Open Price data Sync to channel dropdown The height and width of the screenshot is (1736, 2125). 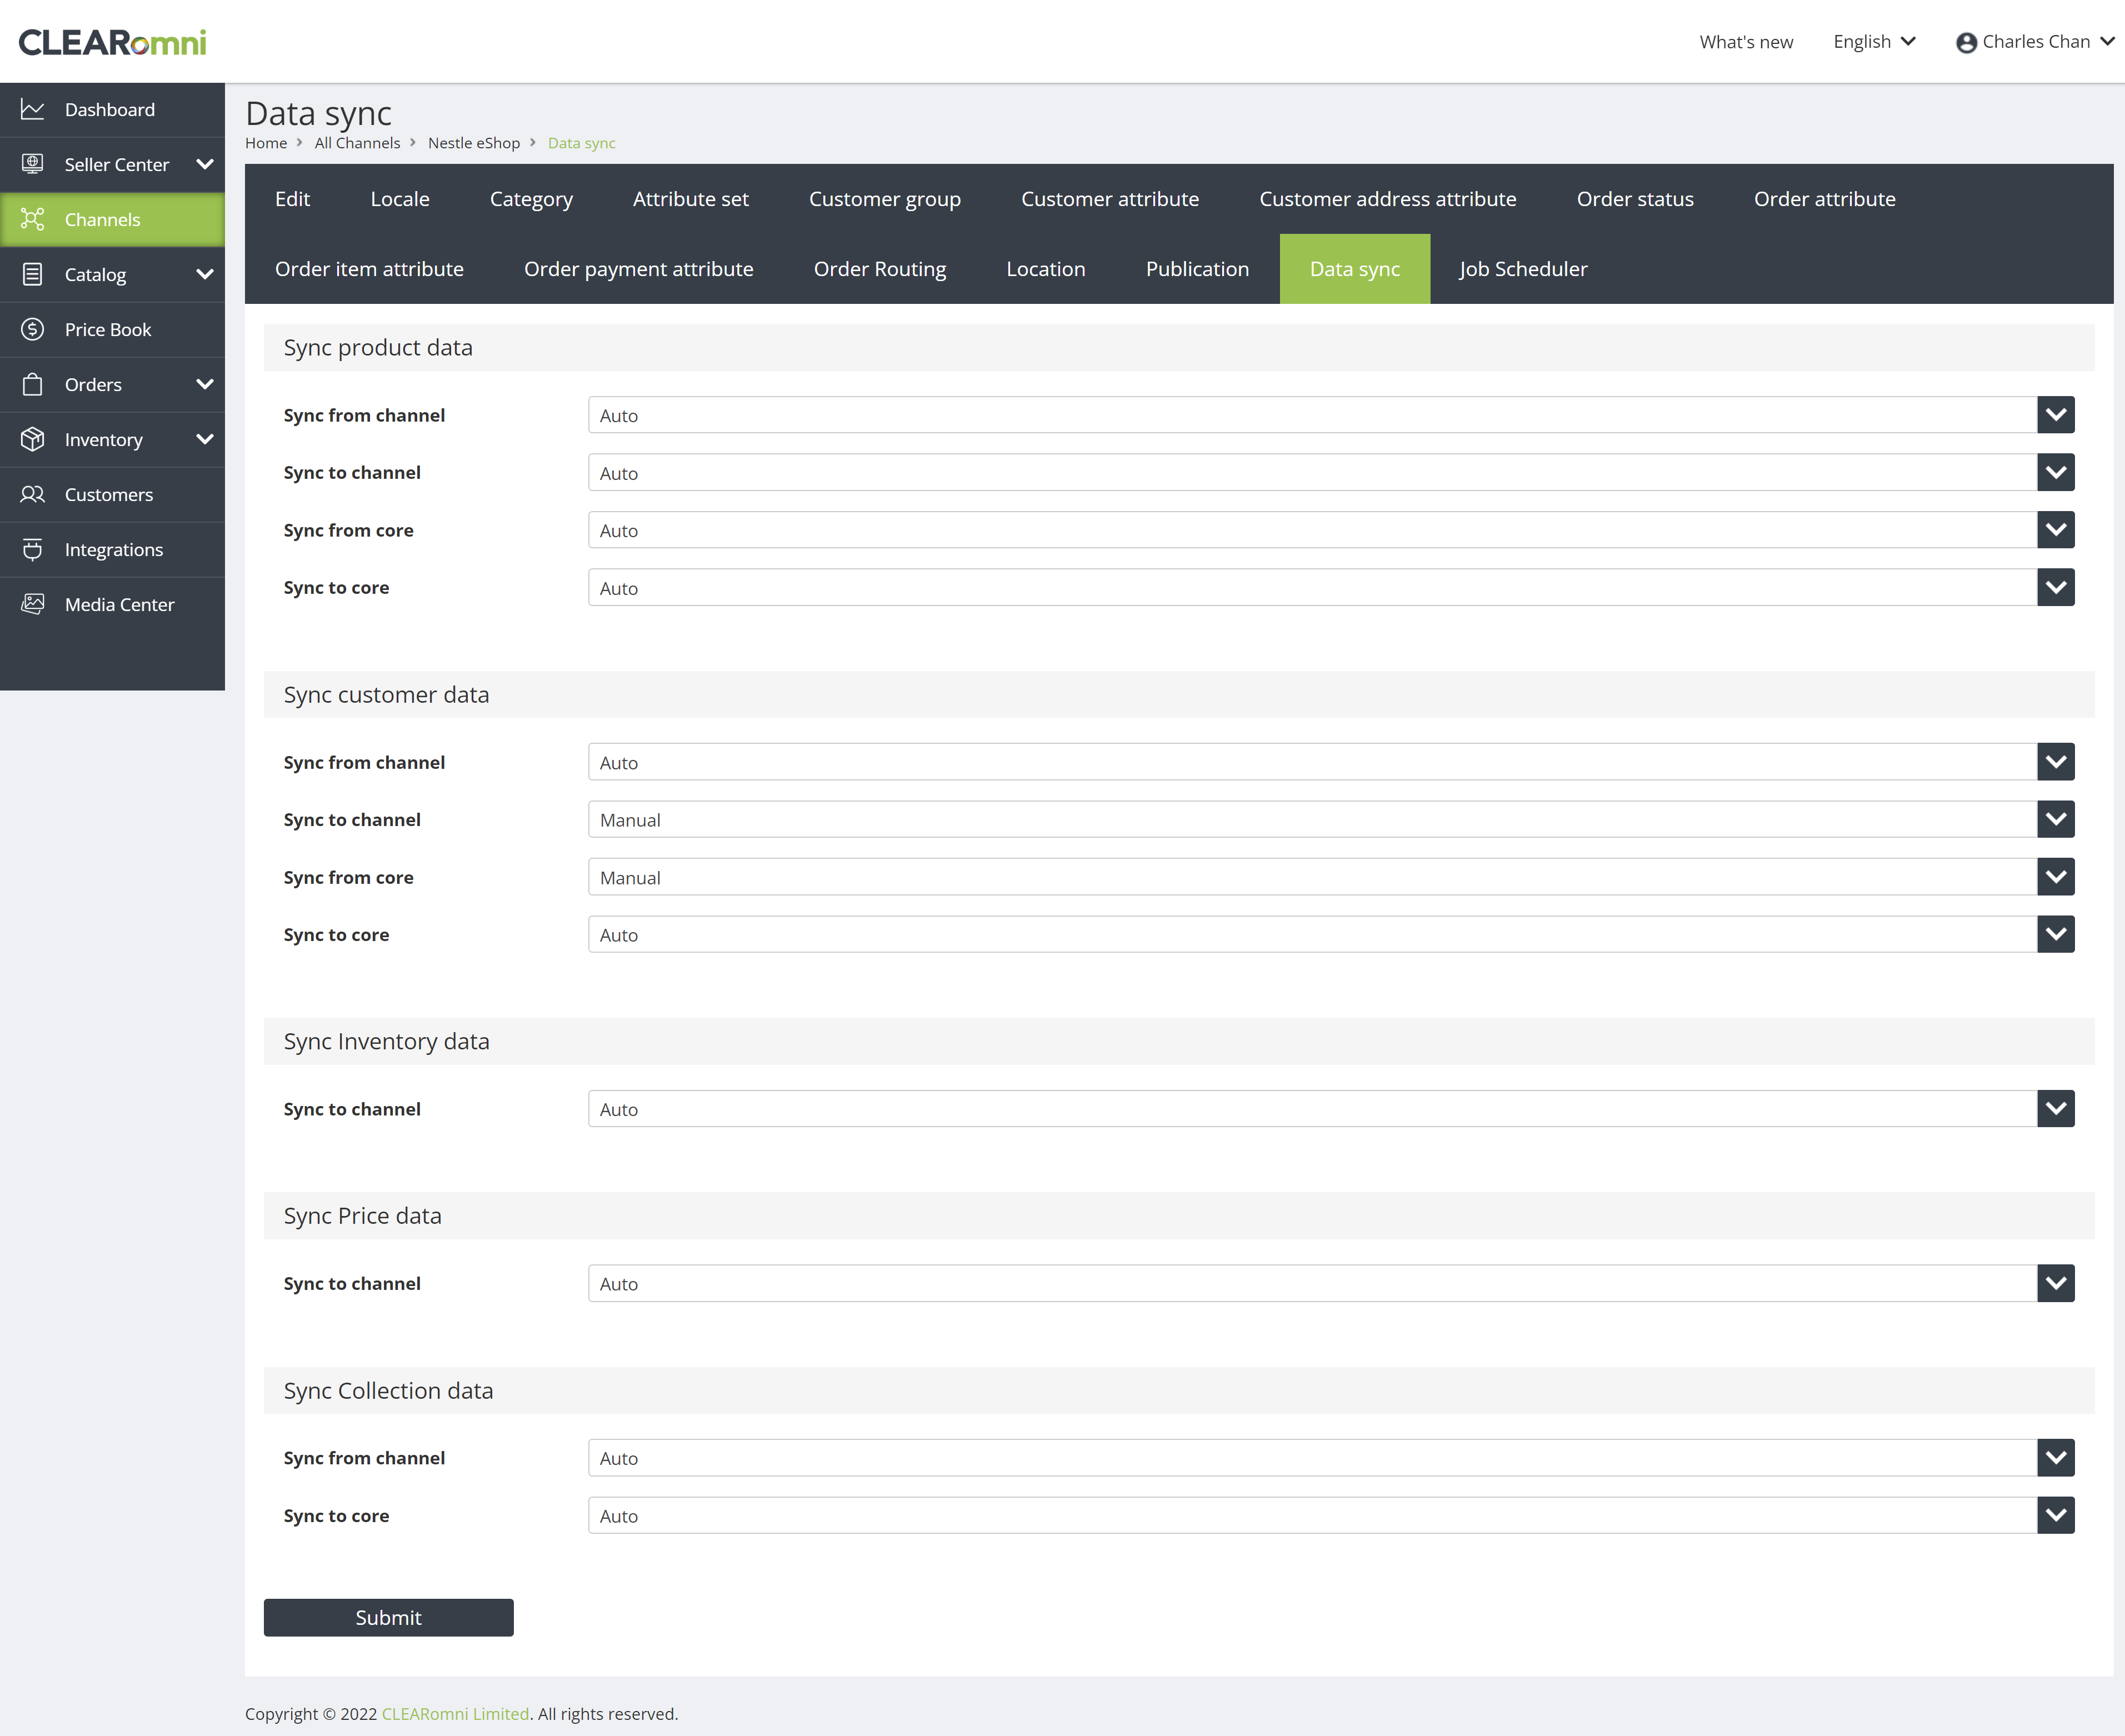[x=1331, y=1284]
